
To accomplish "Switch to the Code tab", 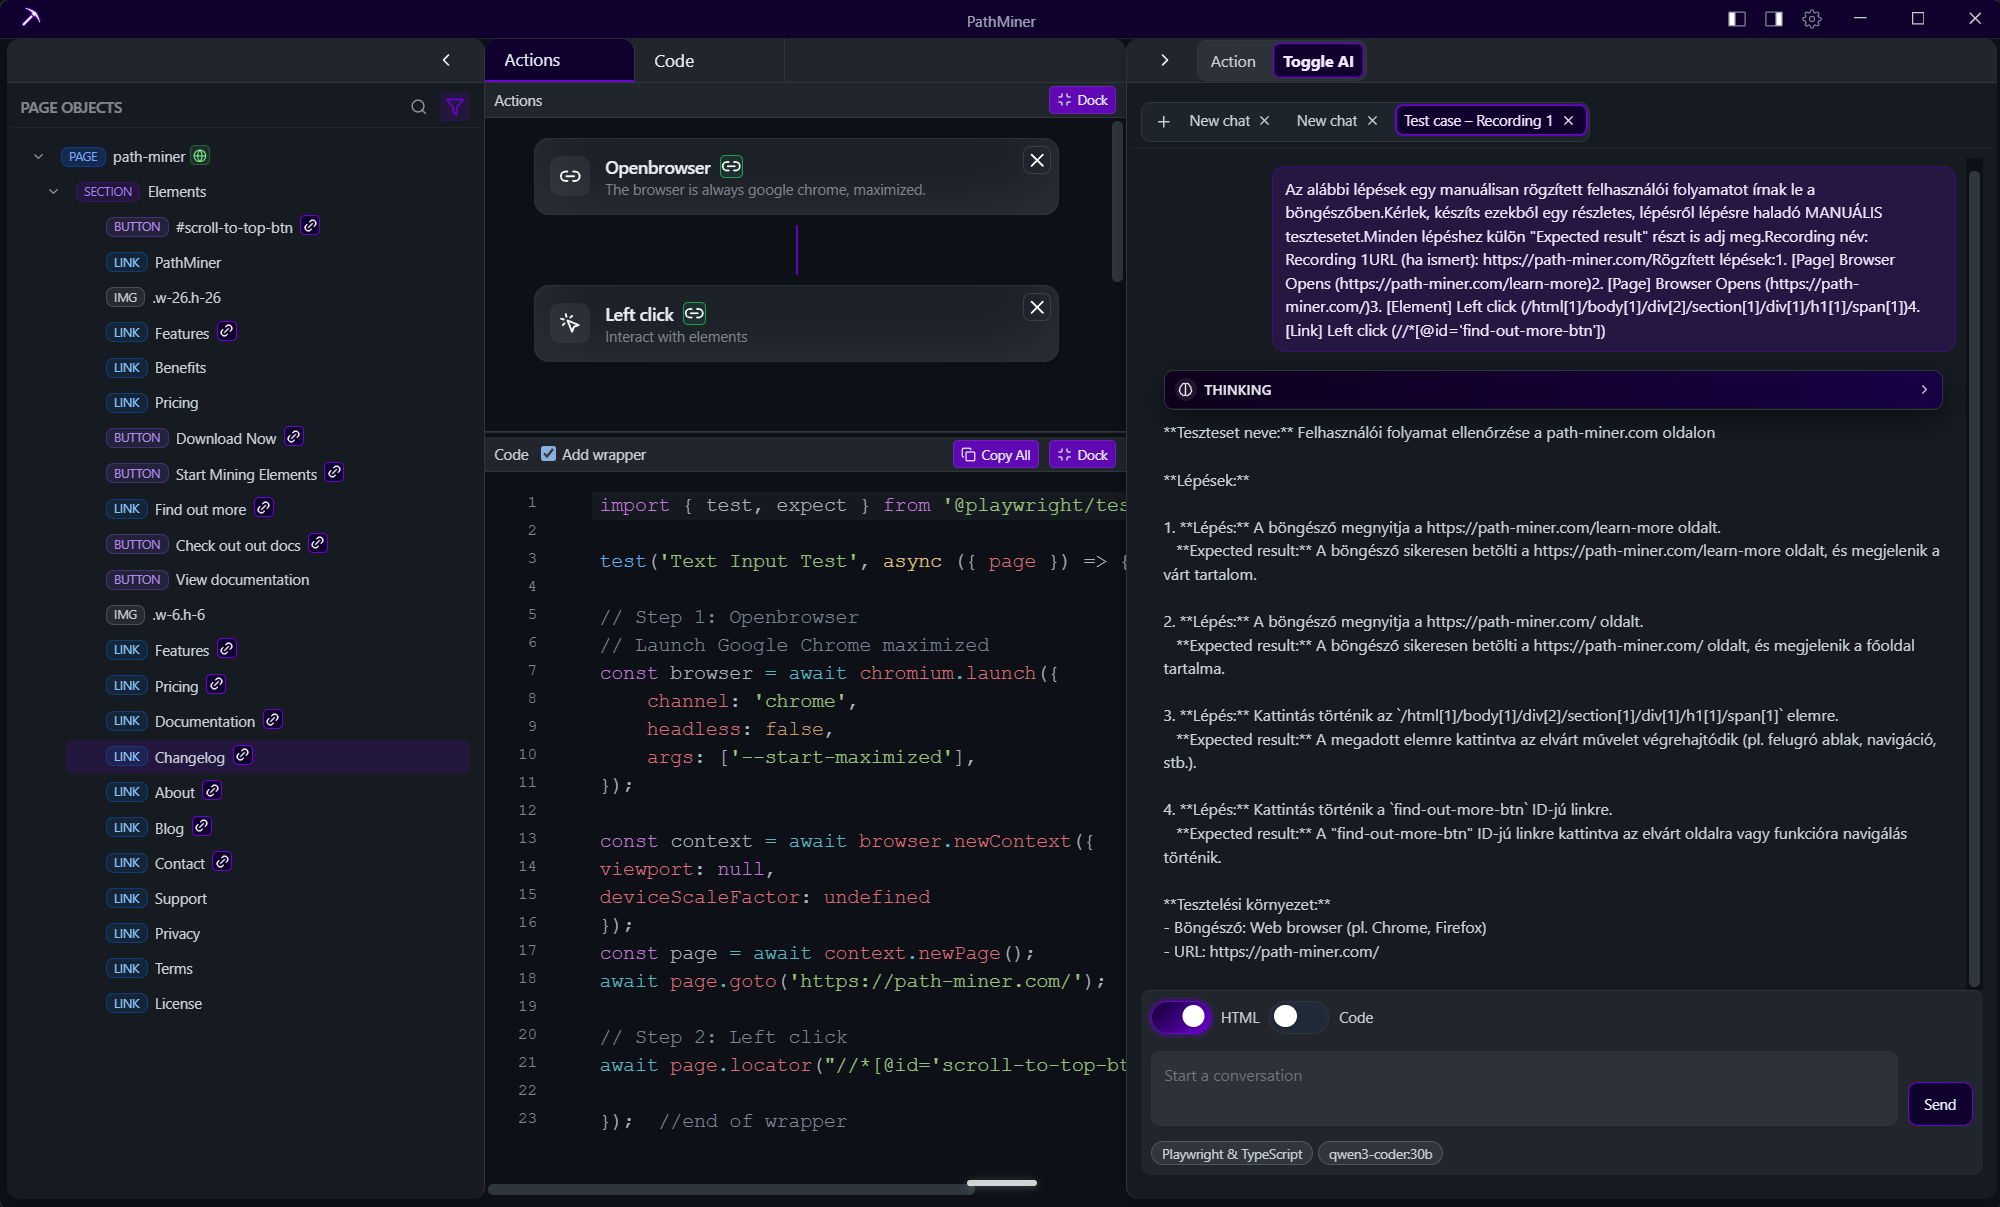I will 674,60.
